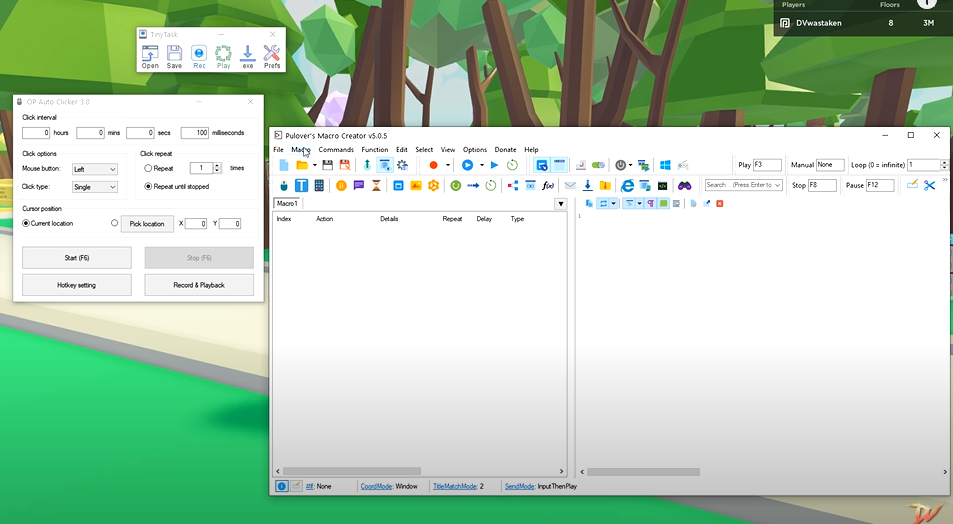This screenshot has height=524, width=953.
Task: Click the Record & Playback button
Action: 199,285
